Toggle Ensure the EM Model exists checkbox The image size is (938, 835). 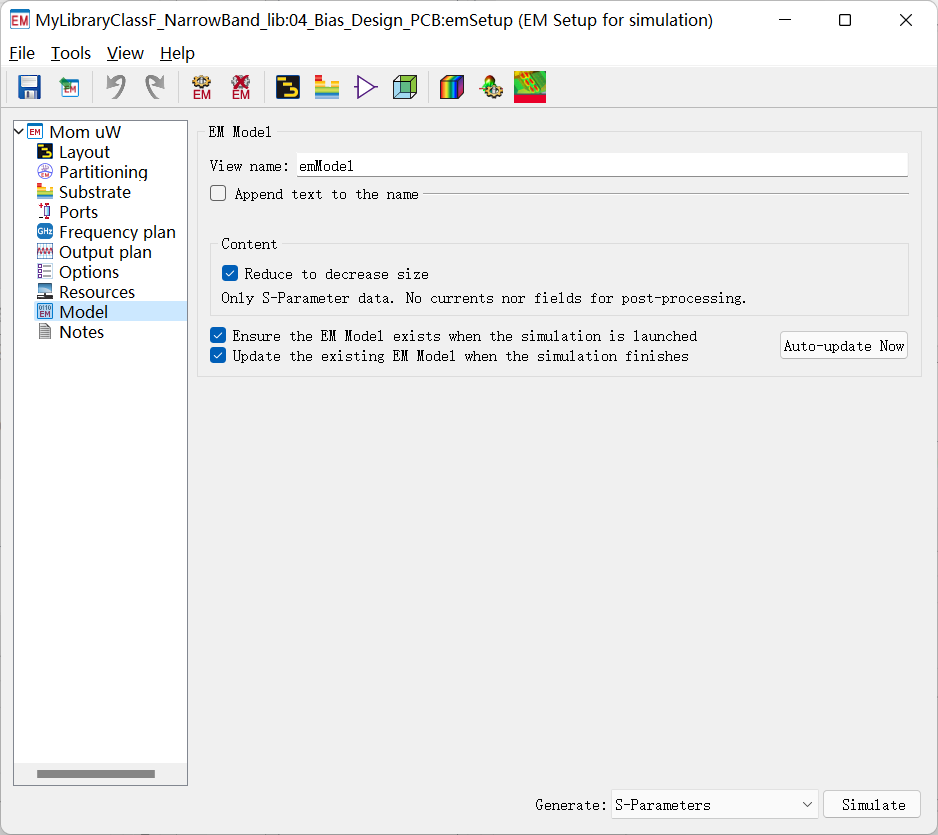[x=218, y=335]
